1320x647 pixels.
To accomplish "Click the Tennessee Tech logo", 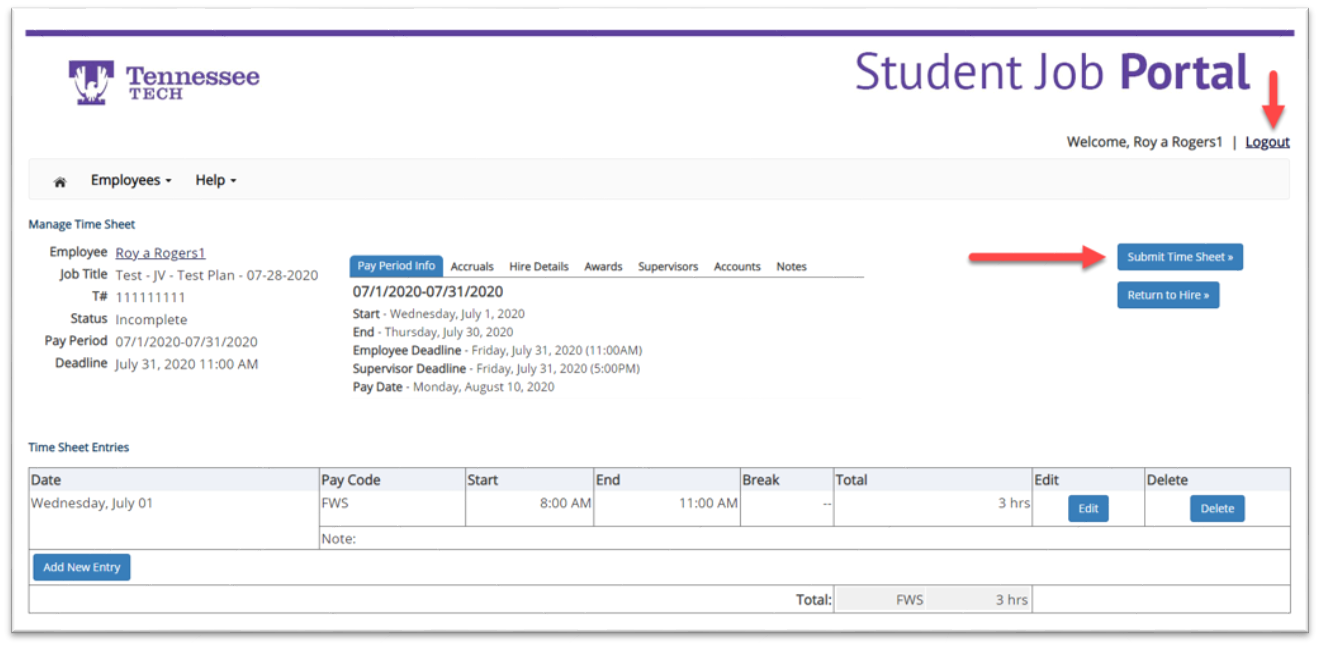I will coord(164,82).
